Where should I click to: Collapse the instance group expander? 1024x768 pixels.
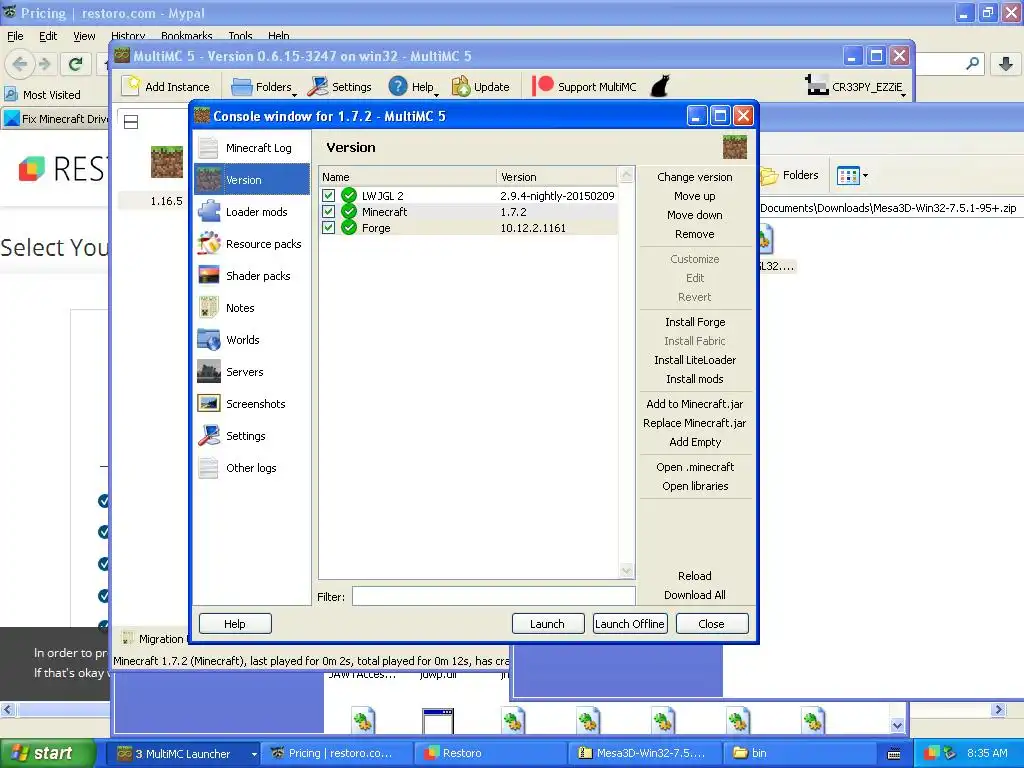[x=131, y=121]
